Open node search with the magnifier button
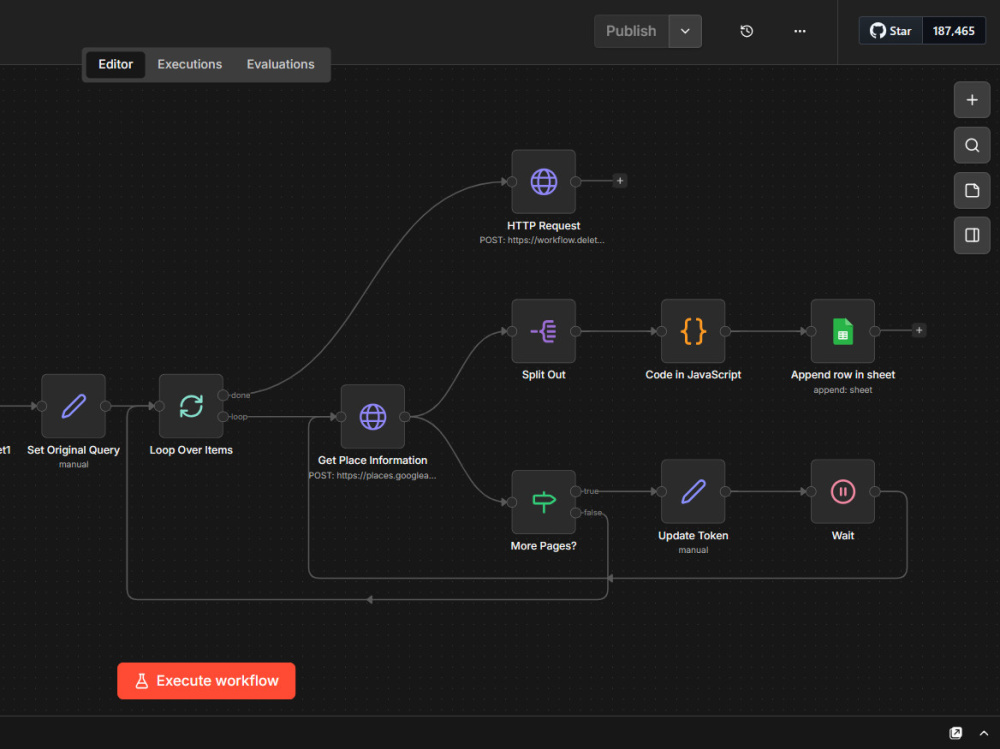1000x749 pixels. click(971, 145)
